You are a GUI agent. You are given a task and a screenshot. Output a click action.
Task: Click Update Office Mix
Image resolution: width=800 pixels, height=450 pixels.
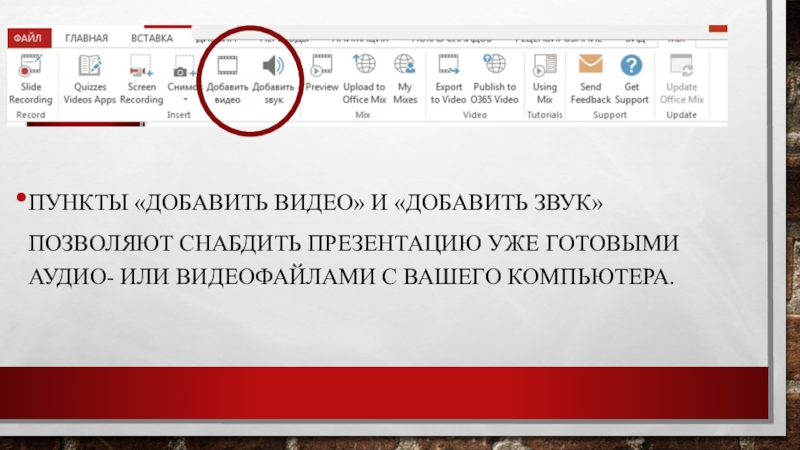click(682, 78)
